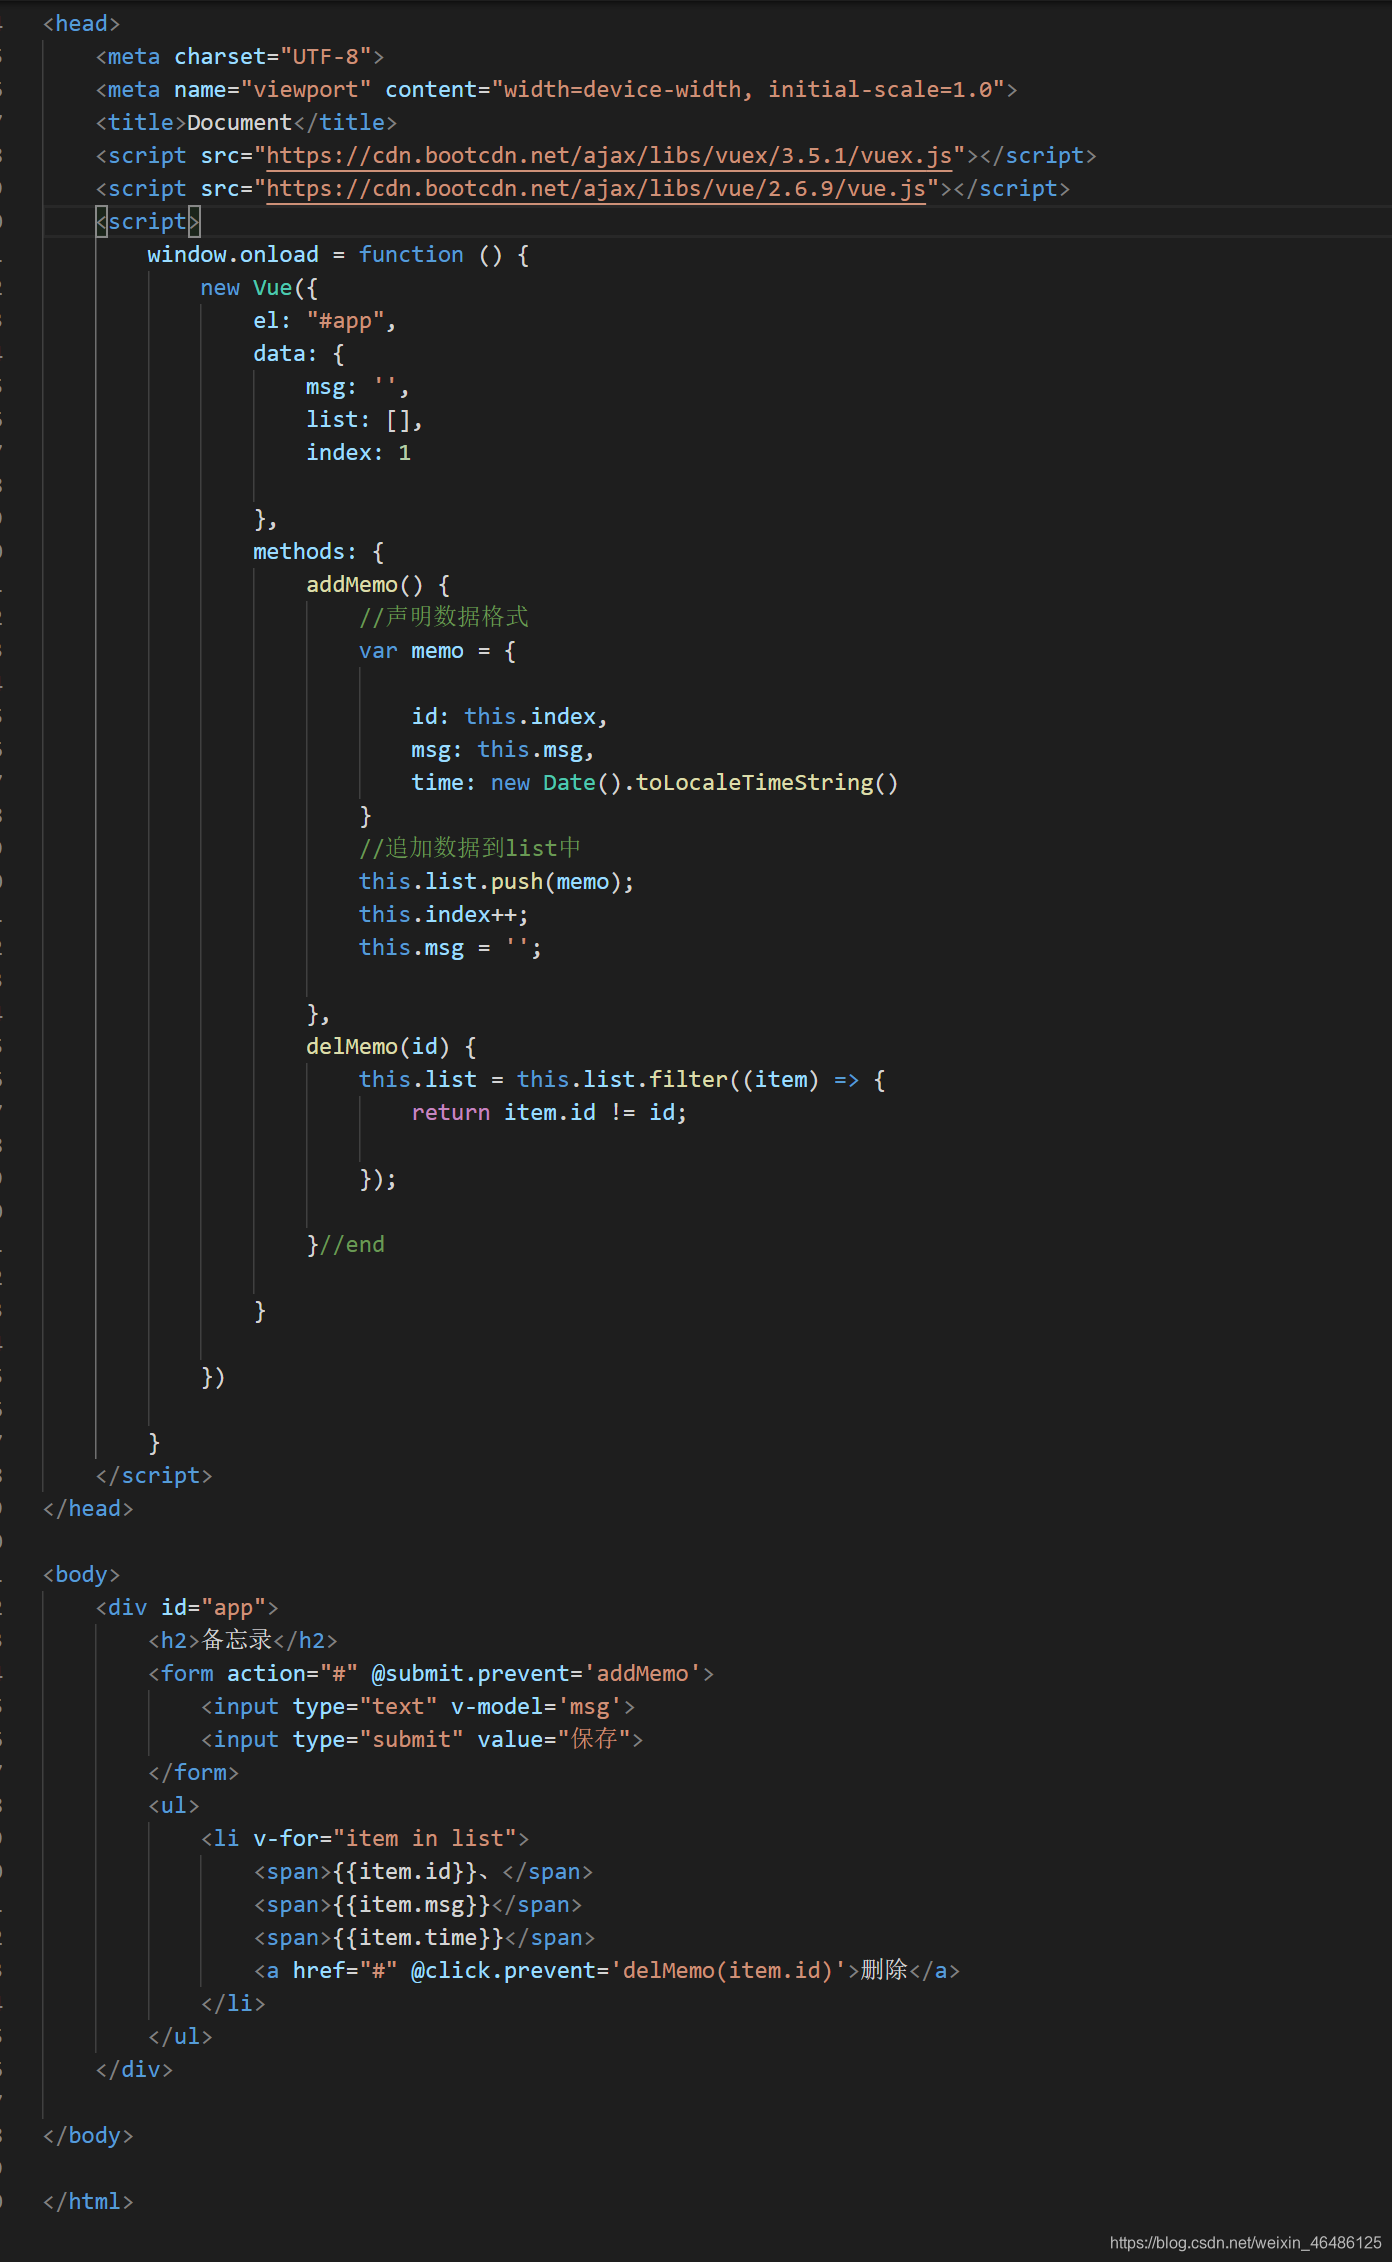Click the <h2>备忘录</h2> line
Image resolution: width=1392 pixels, height=2262 pixels.
pos(243,1641)
